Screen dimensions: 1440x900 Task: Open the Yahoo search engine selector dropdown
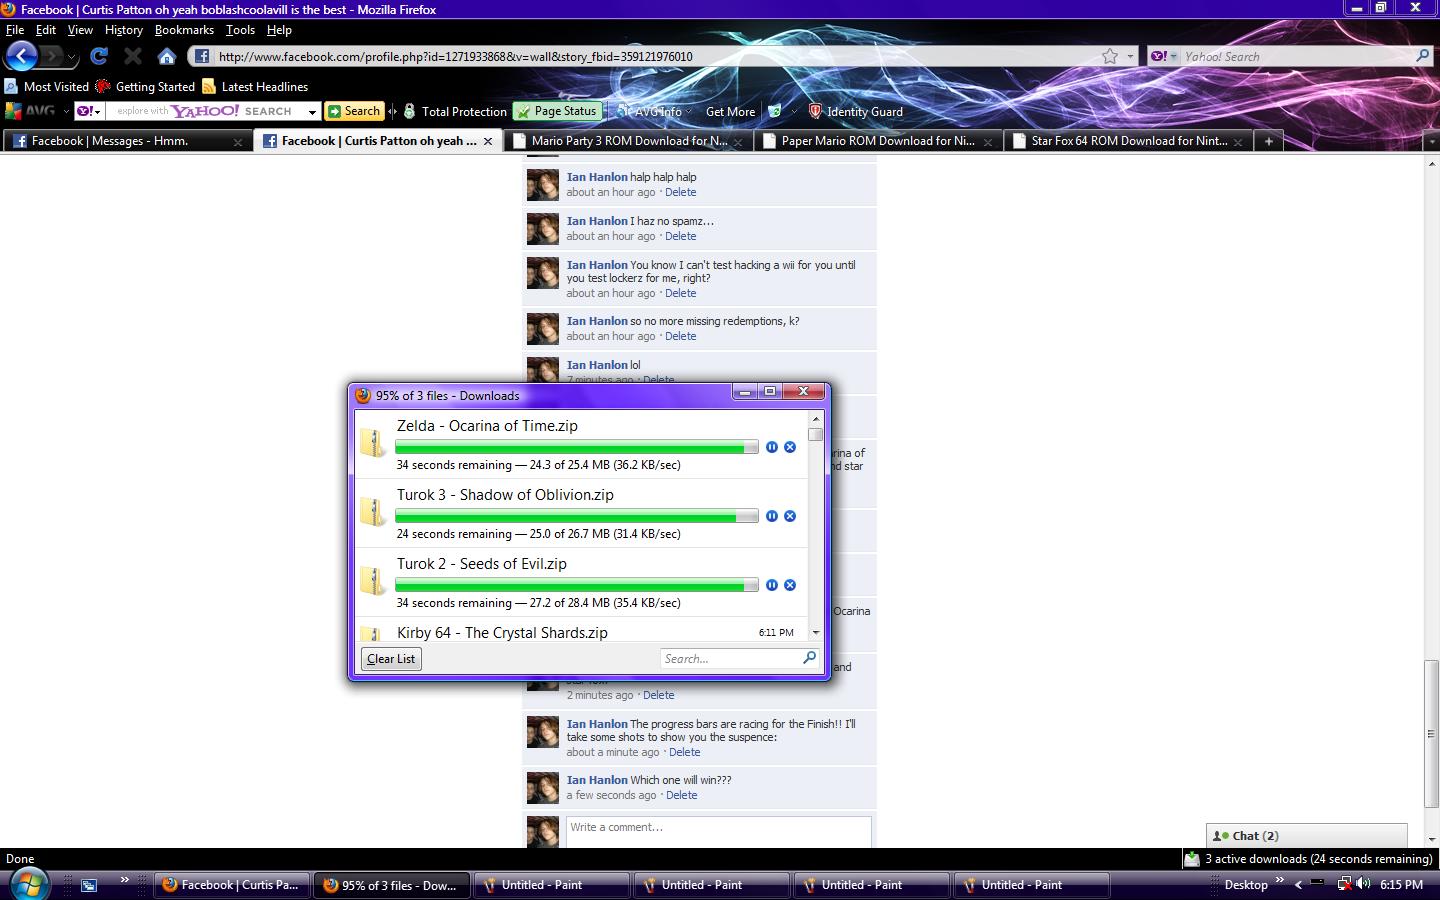click(x=1163, y=56)
